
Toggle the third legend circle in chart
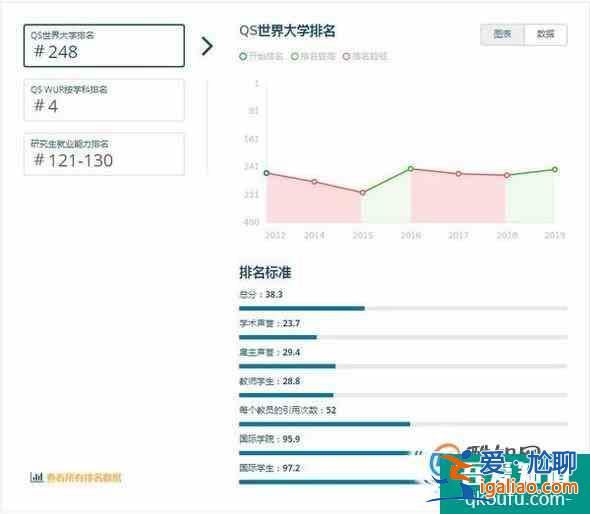tap(346, 56)
